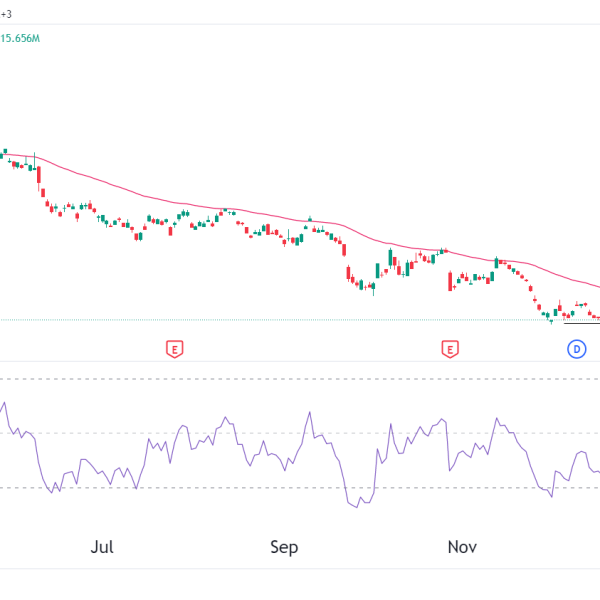
Task: Click the Sep label on time axis
Action: [x=284, y=547]
